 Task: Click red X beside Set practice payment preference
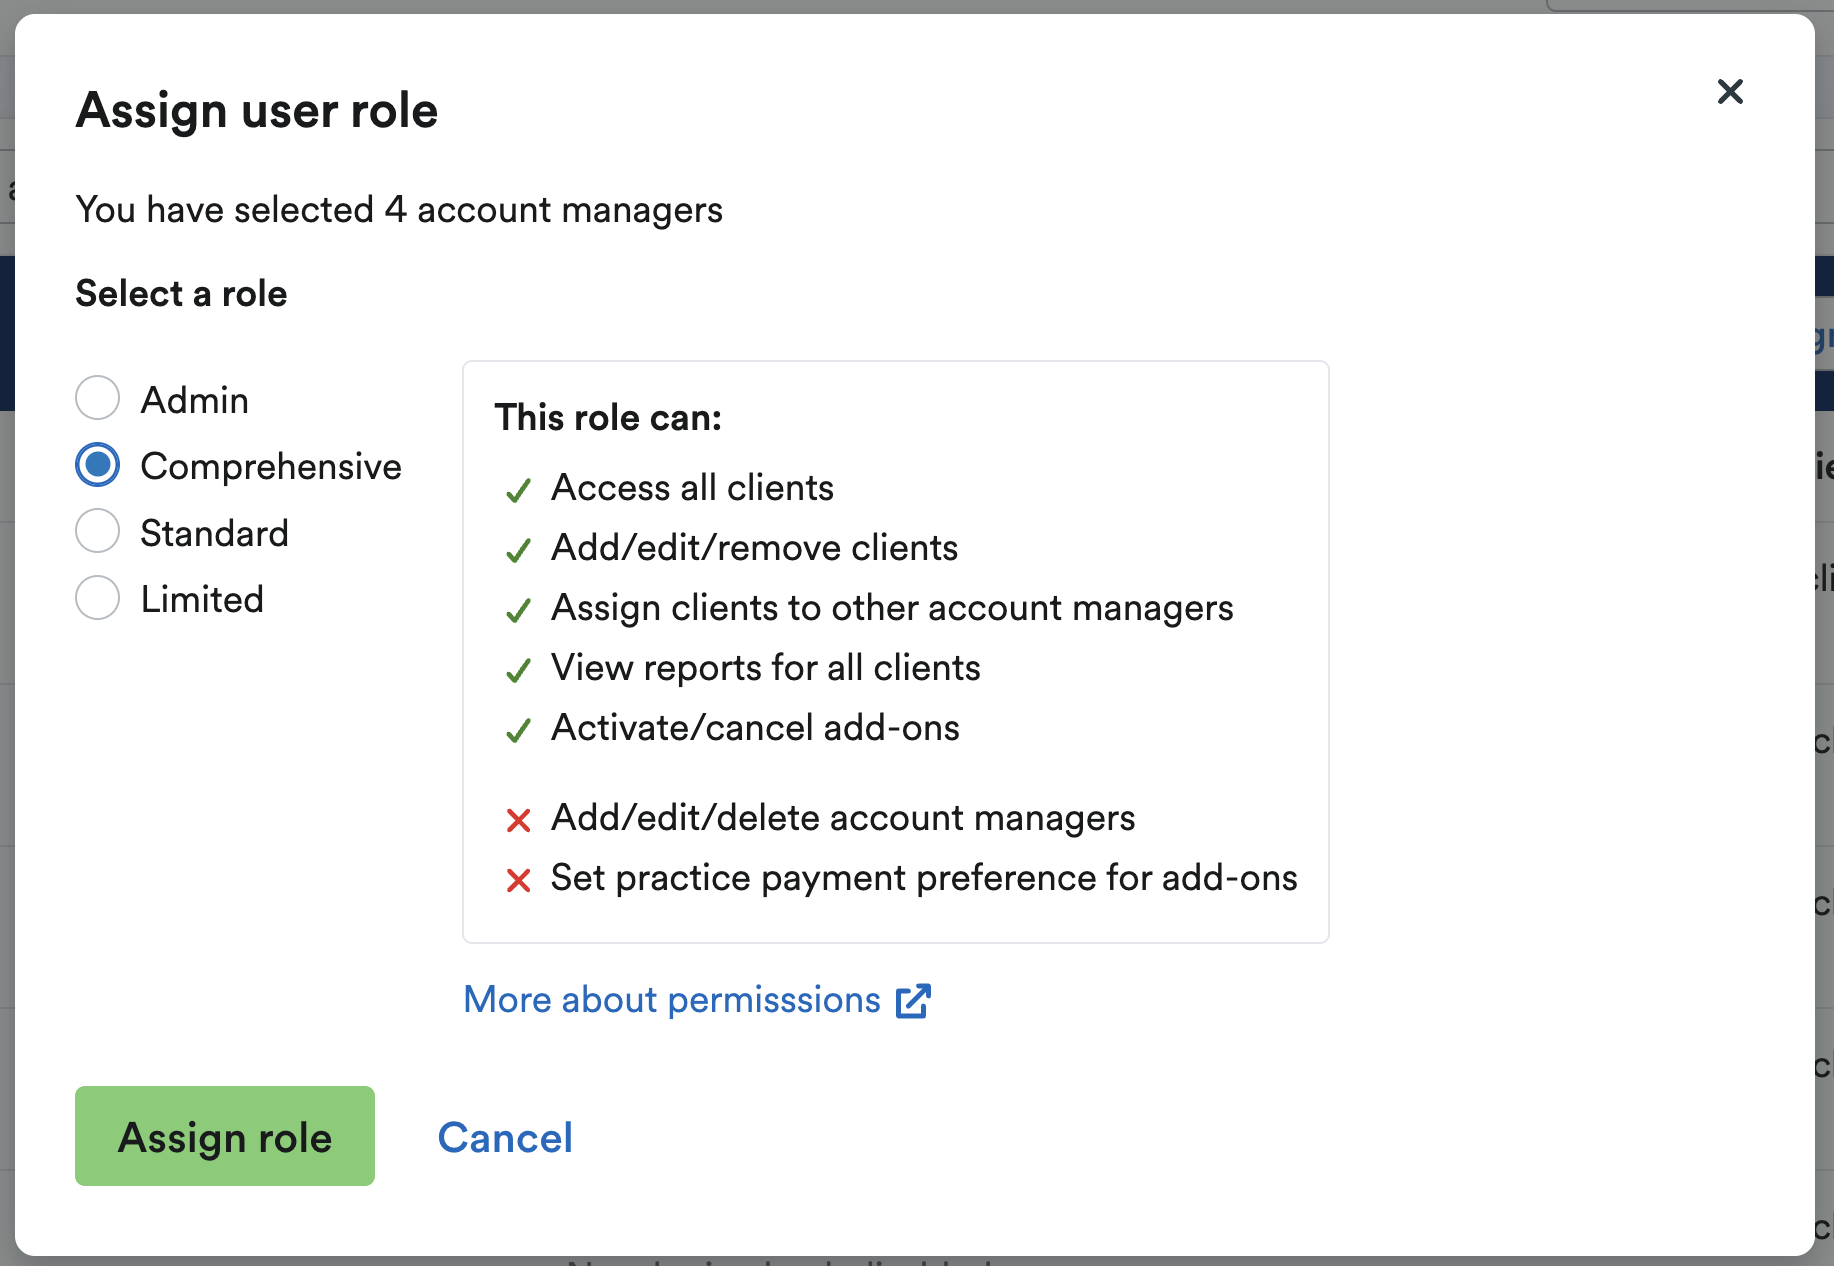coord(518,881)
